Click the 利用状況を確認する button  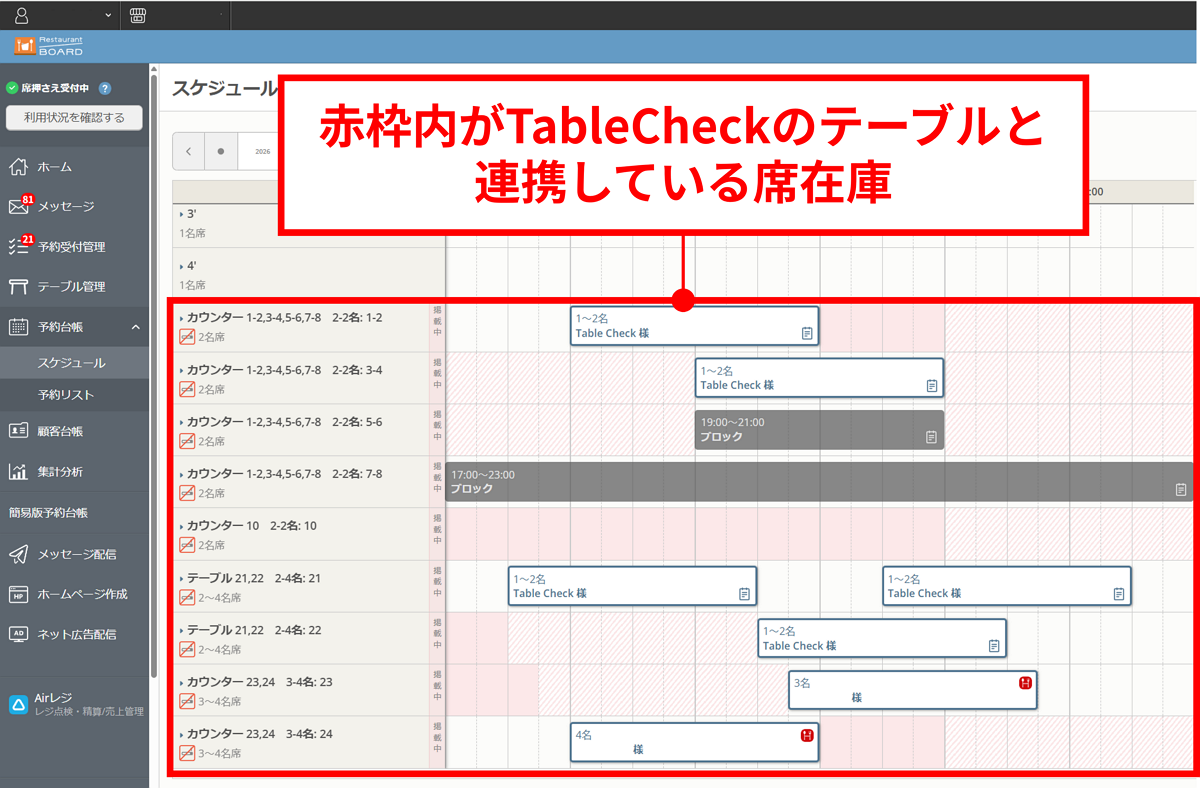[x=75, y=117]
